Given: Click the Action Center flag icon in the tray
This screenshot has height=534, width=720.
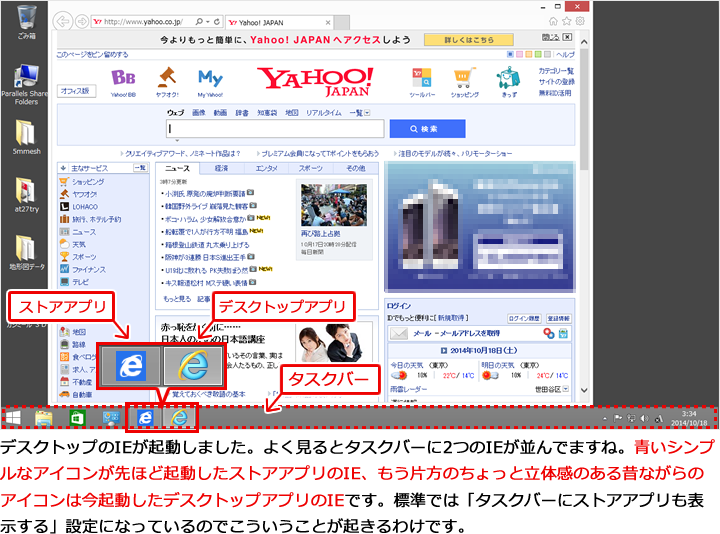Looking at the screenshot, I should tap(618, 418).
